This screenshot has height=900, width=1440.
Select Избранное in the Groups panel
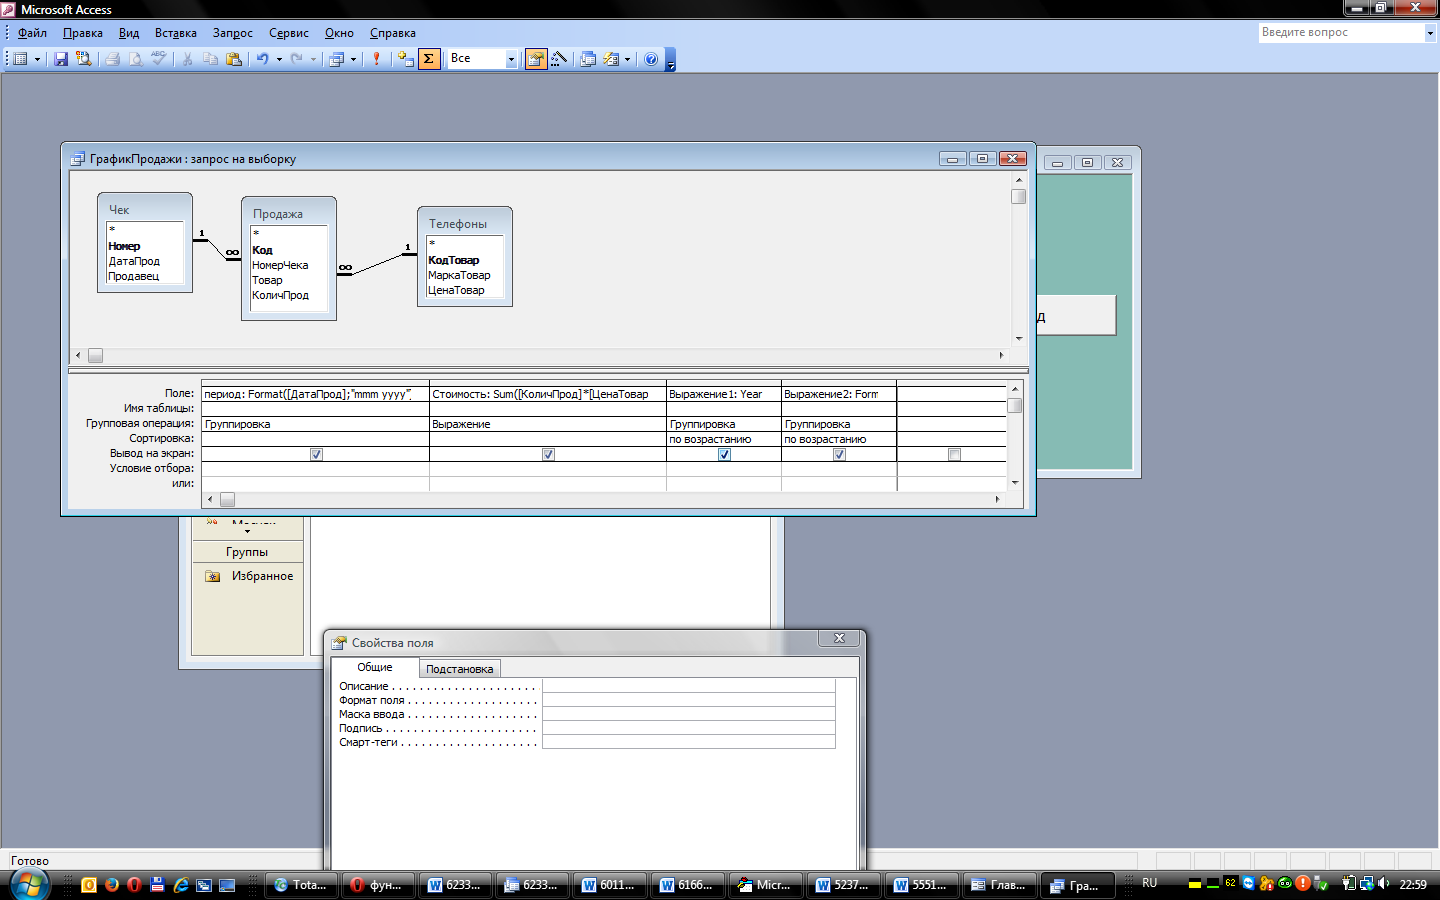pos(262,576)
